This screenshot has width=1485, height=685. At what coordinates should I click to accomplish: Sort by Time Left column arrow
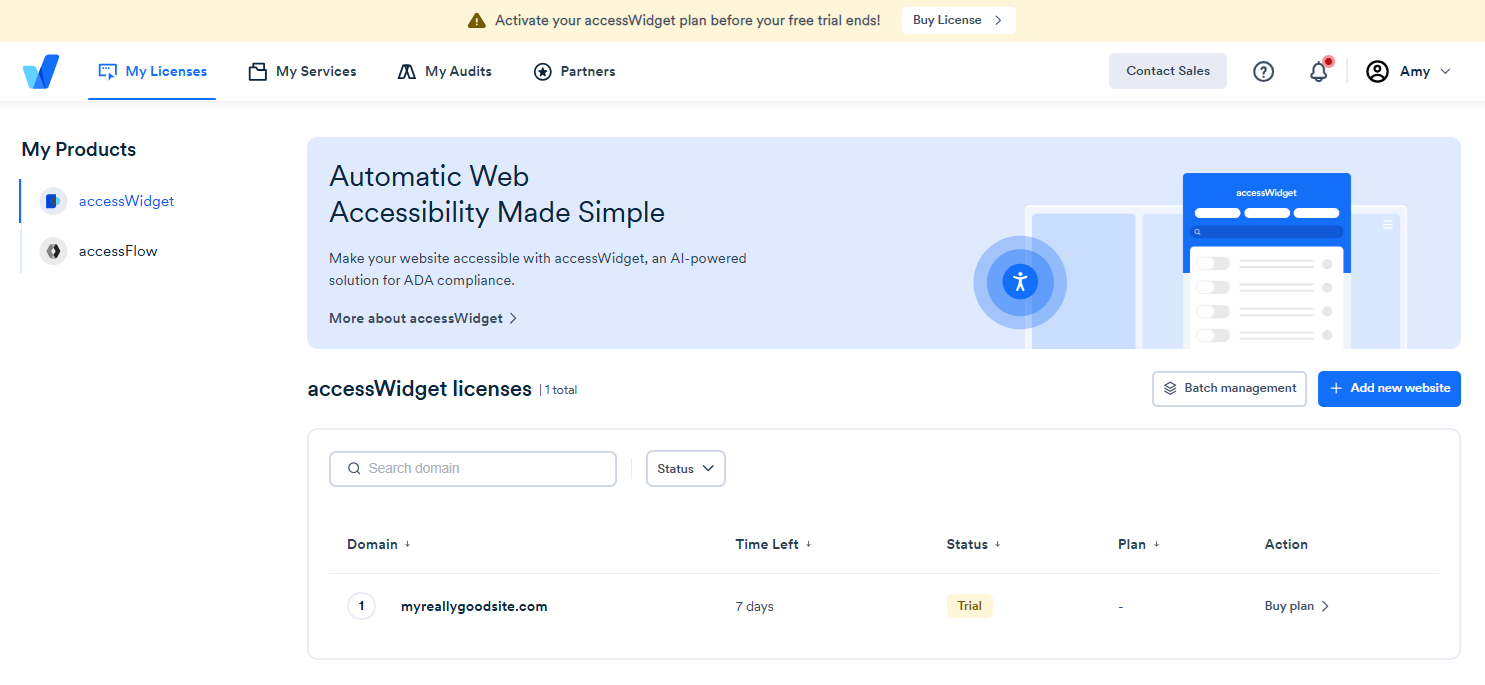coord(808,545)
